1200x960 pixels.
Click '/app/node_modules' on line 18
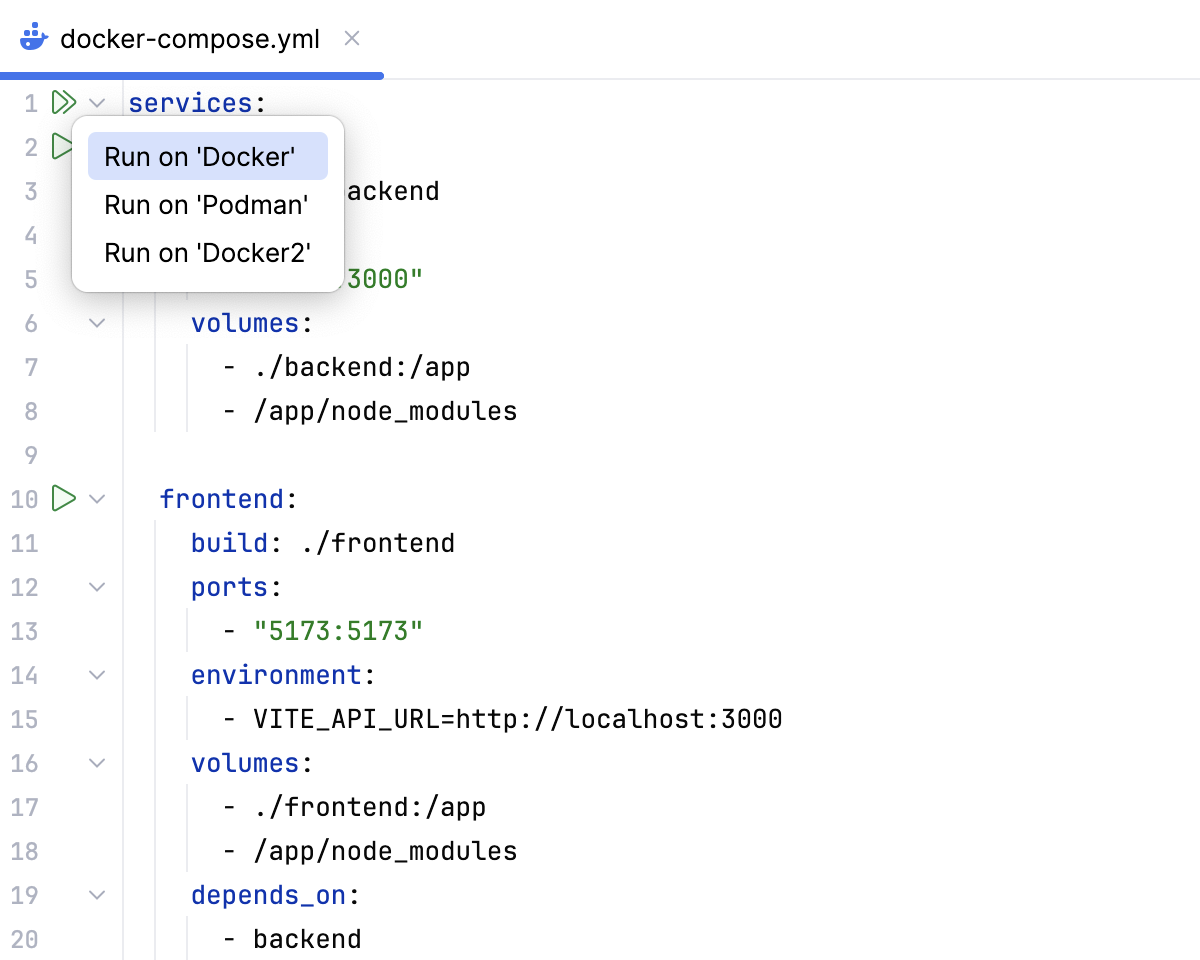point(385,851)
